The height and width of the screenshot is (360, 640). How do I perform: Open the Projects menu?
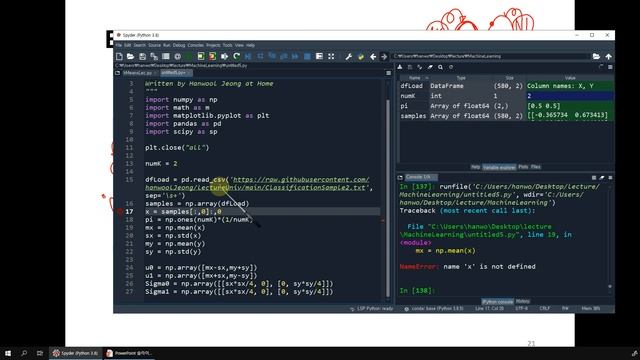click(x=213, y=45)
